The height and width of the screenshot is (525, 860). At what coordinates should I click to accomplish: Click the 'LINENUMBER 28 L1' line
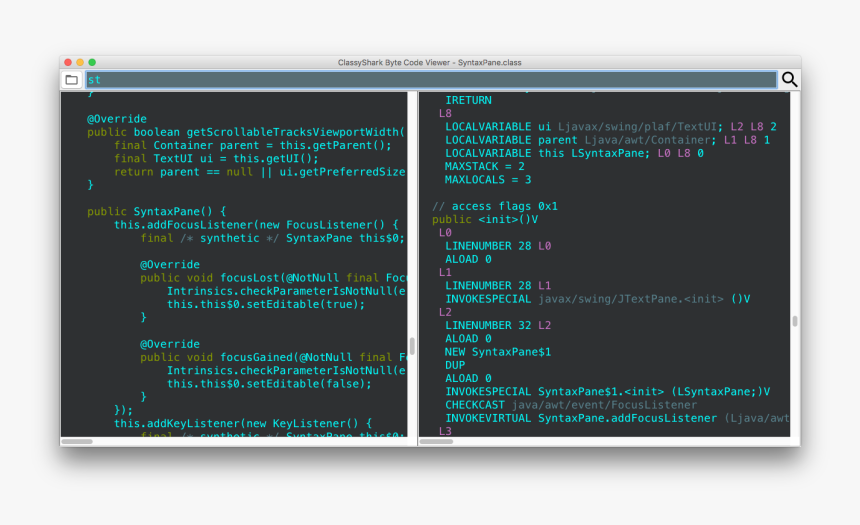(498, 285)
